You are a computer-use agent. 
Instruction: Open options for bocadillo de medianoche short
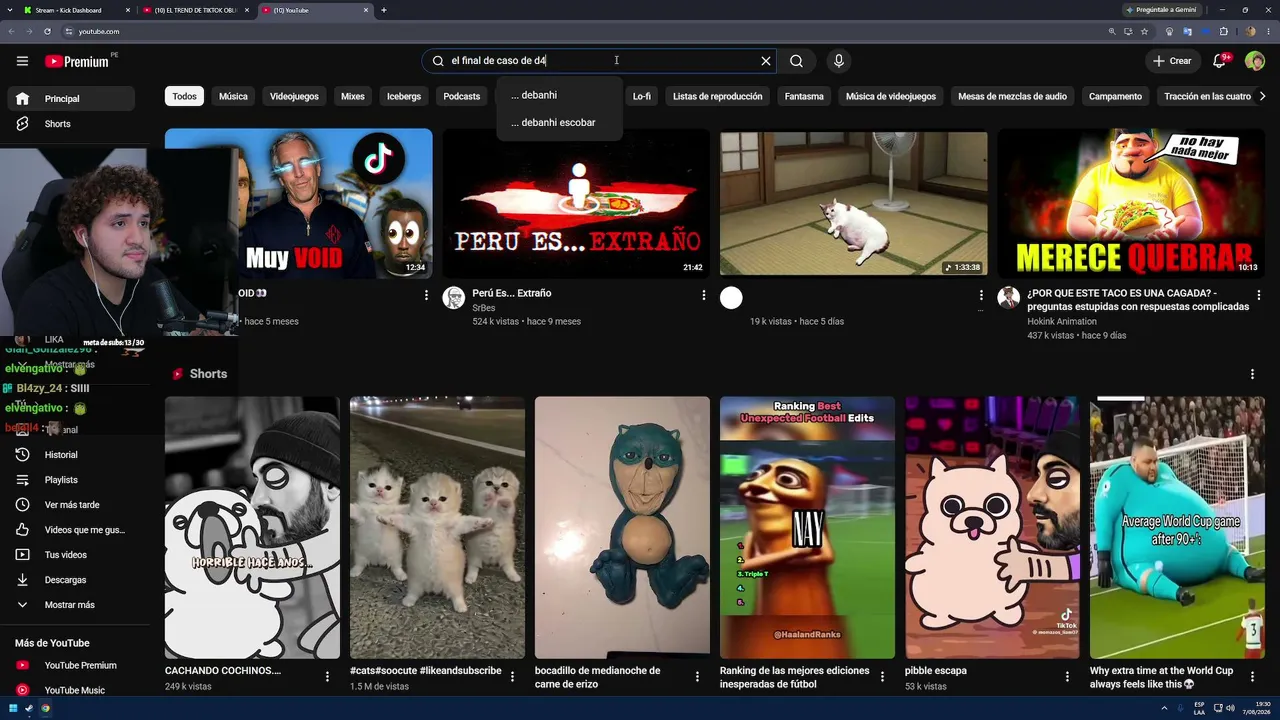tap(697, 677)
